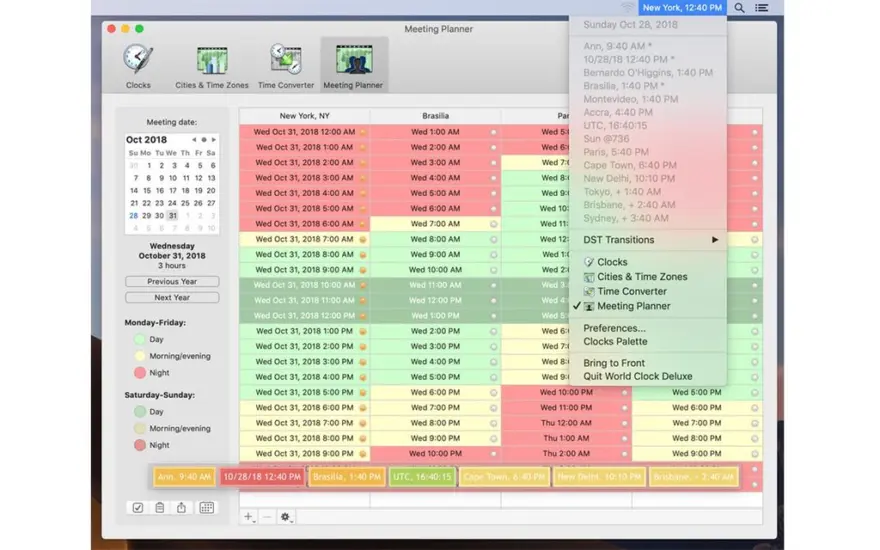Choose Quit World Clock Deluxe

point(648,377)
